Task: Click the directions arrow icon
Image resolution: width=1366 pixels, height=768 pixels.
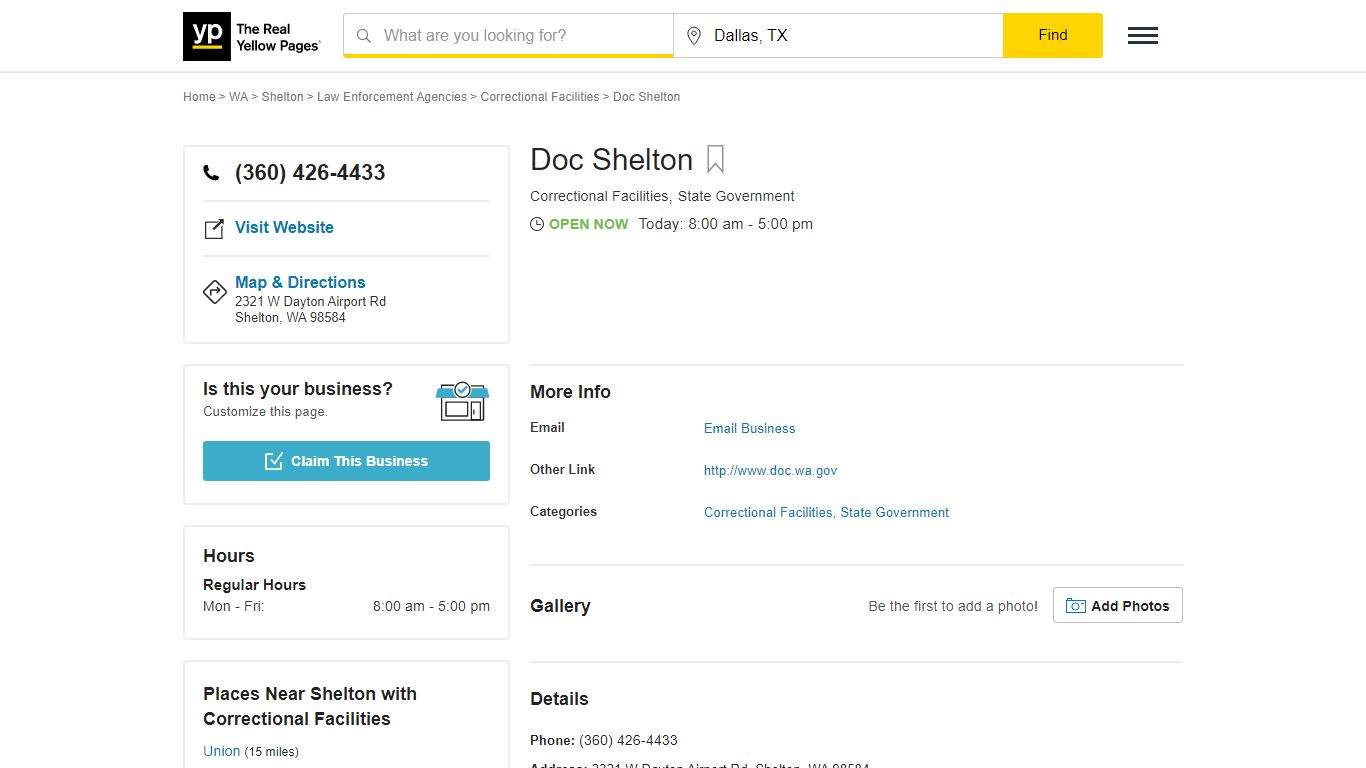Action: point(215,292)
